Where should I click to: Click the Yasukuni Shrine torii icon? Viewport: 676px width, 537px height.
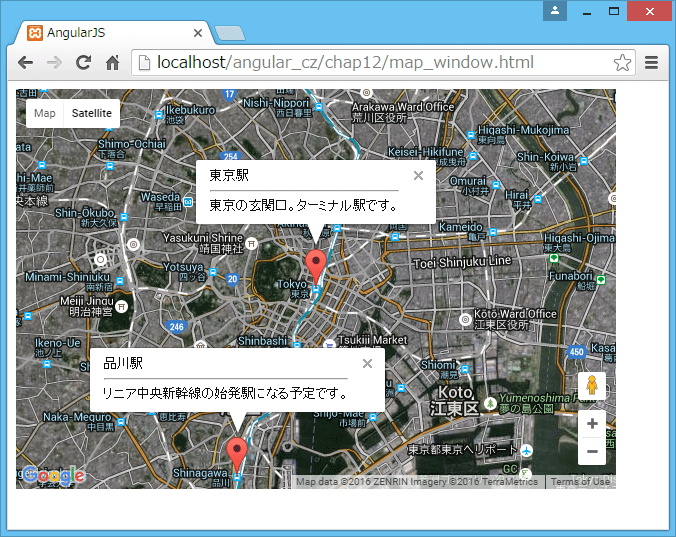251,244
